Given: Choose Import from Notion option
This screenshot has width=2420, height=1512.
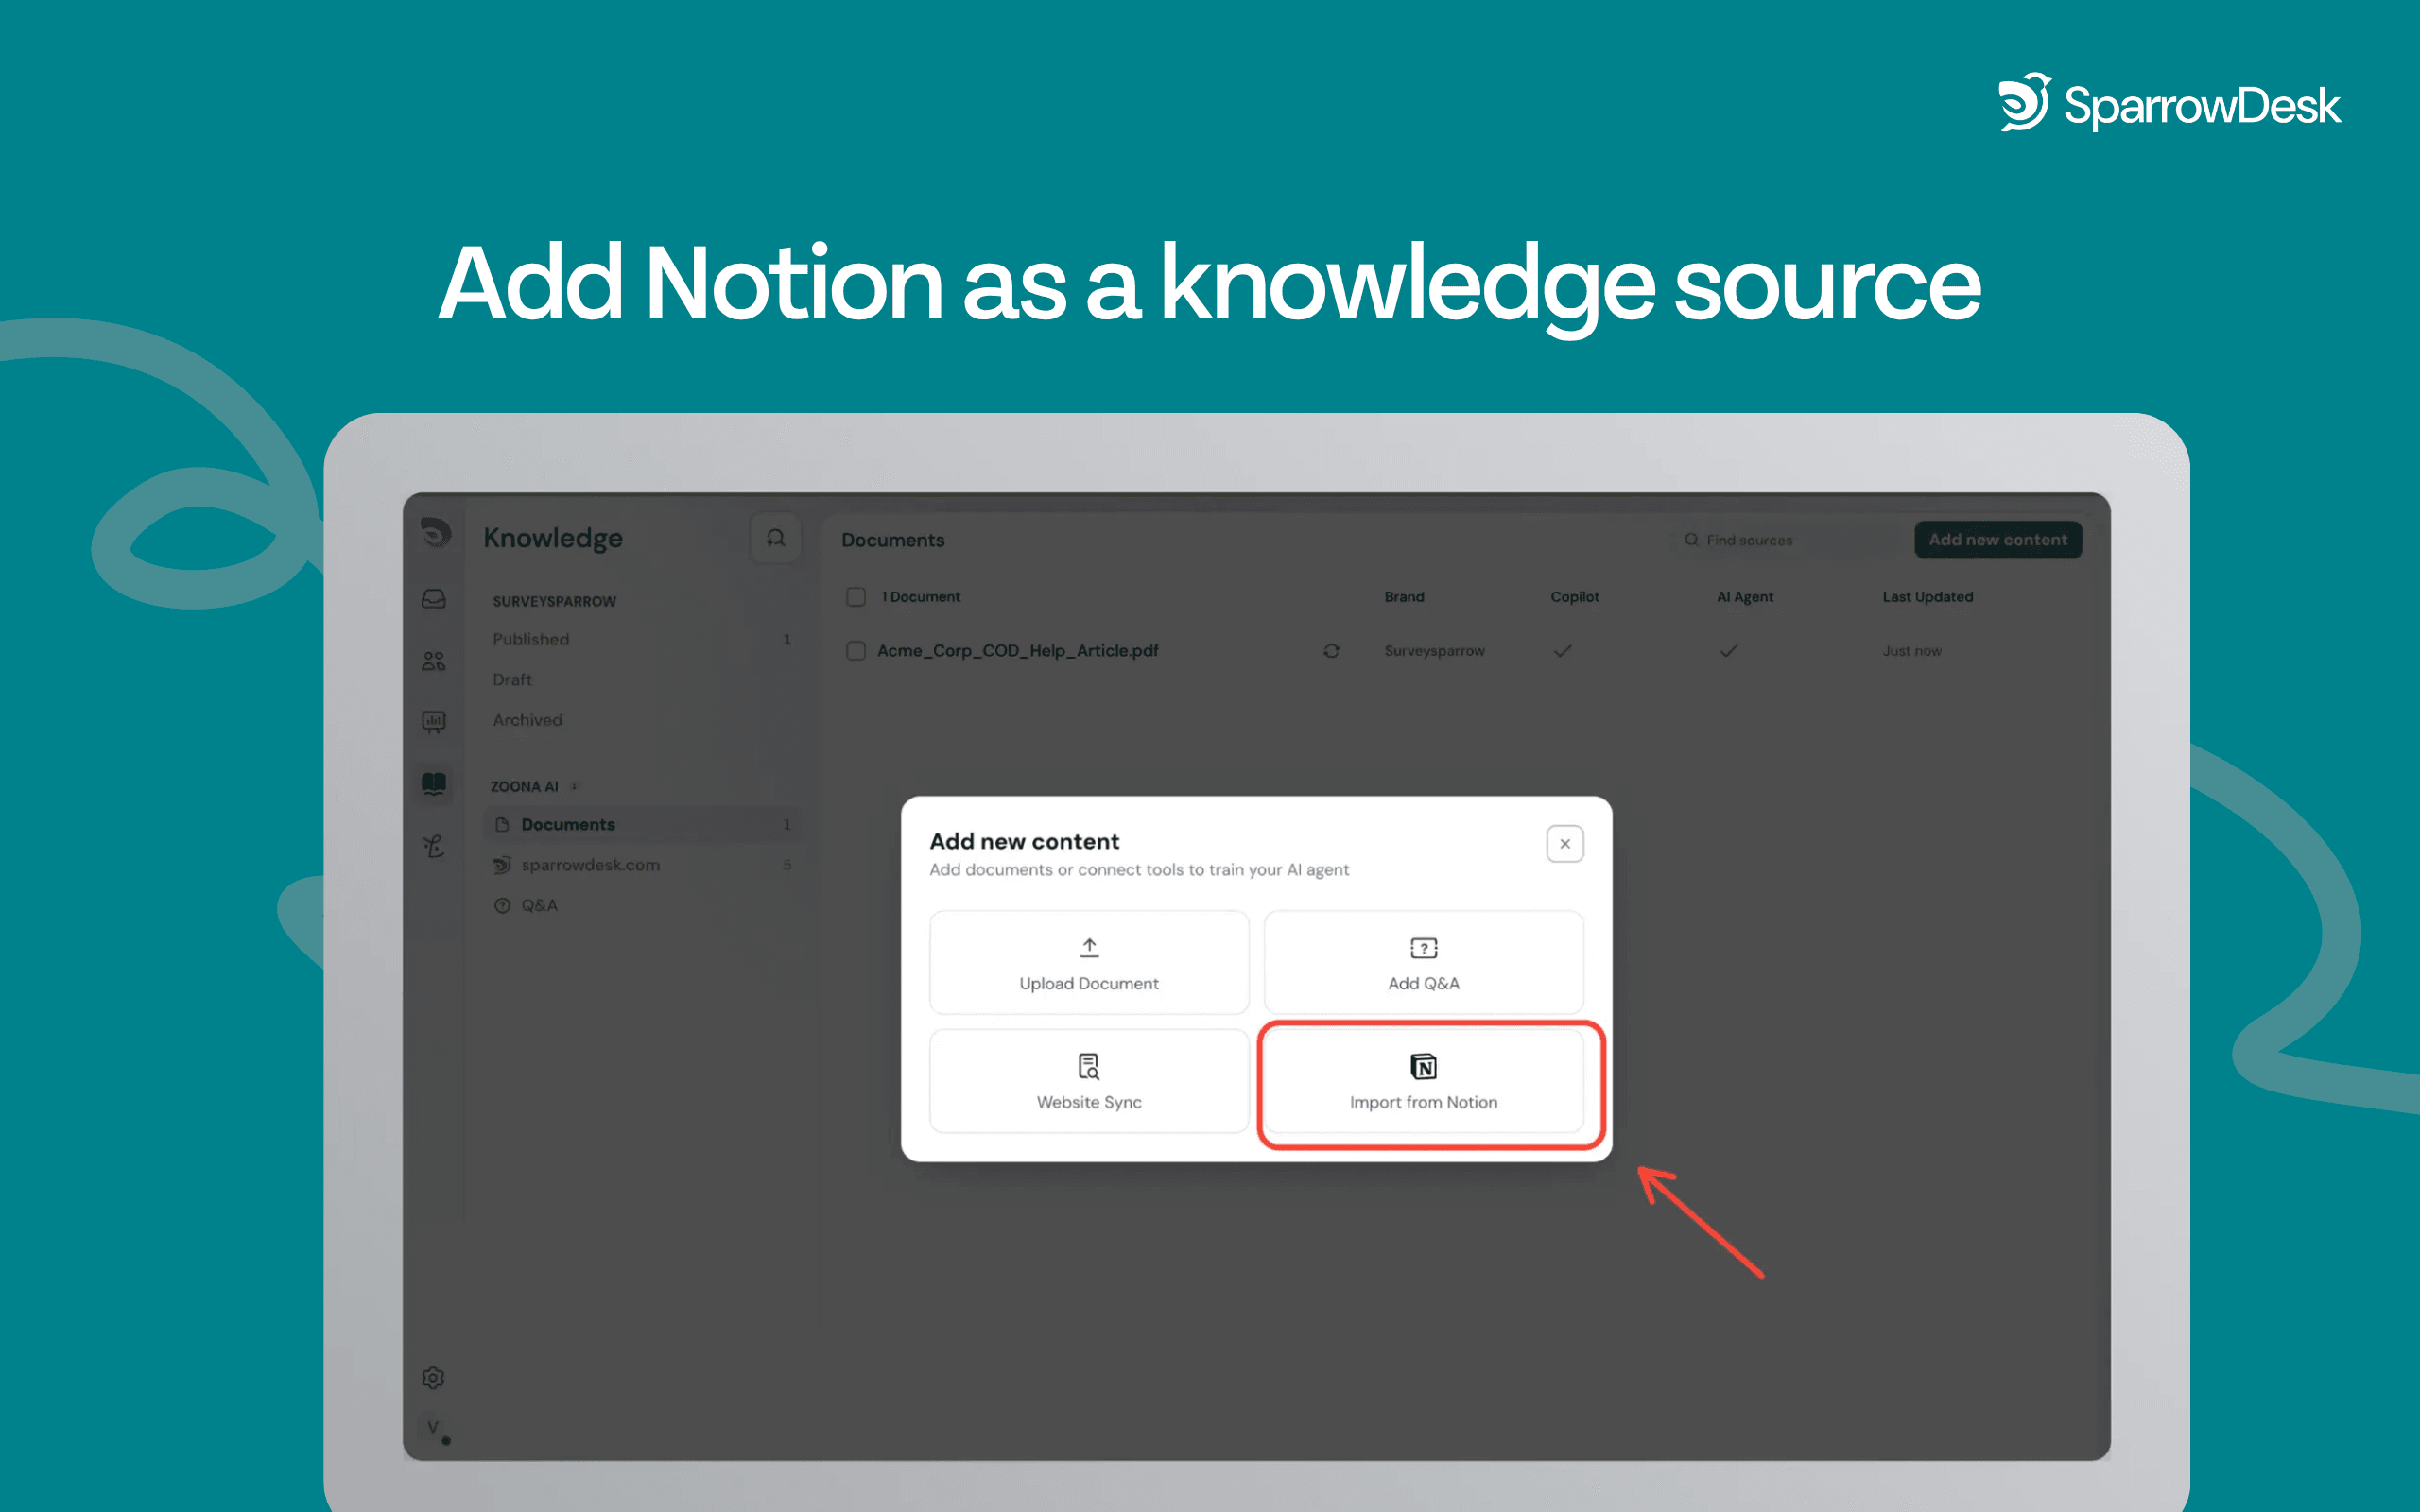Looking at the screenshot, I should pyautogui.click(x=1424, y=1081).
